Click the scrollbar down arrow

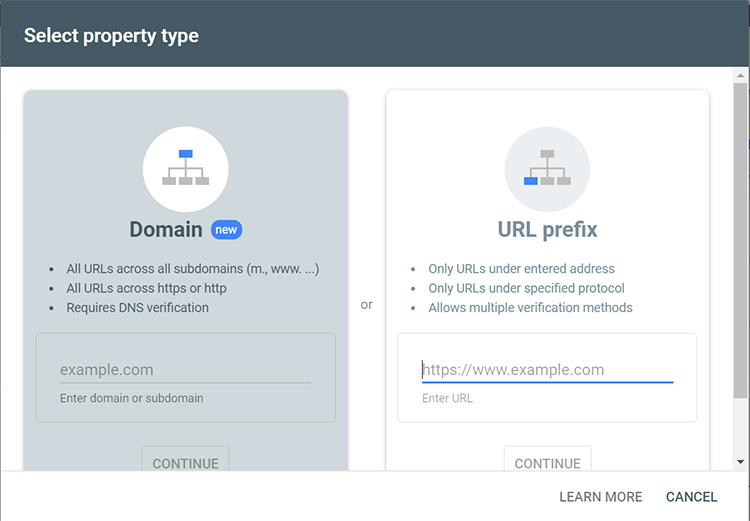click(740, 462)
